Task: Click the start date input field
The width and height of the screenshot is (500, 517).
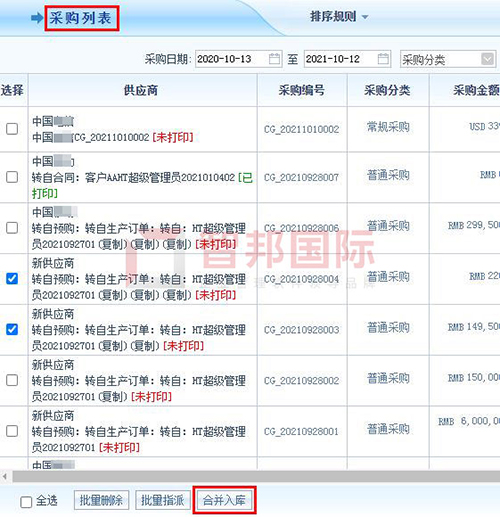Action: click(238, 59)
